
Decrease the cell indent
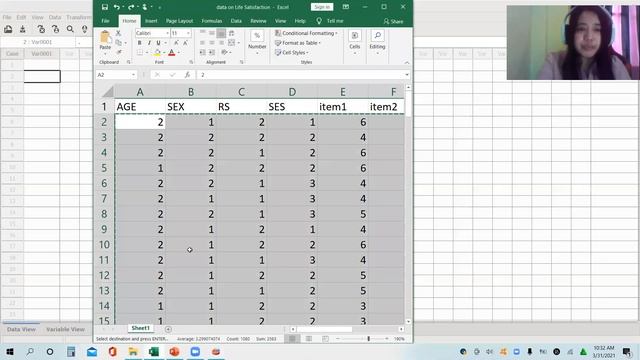tap(202, 53)
